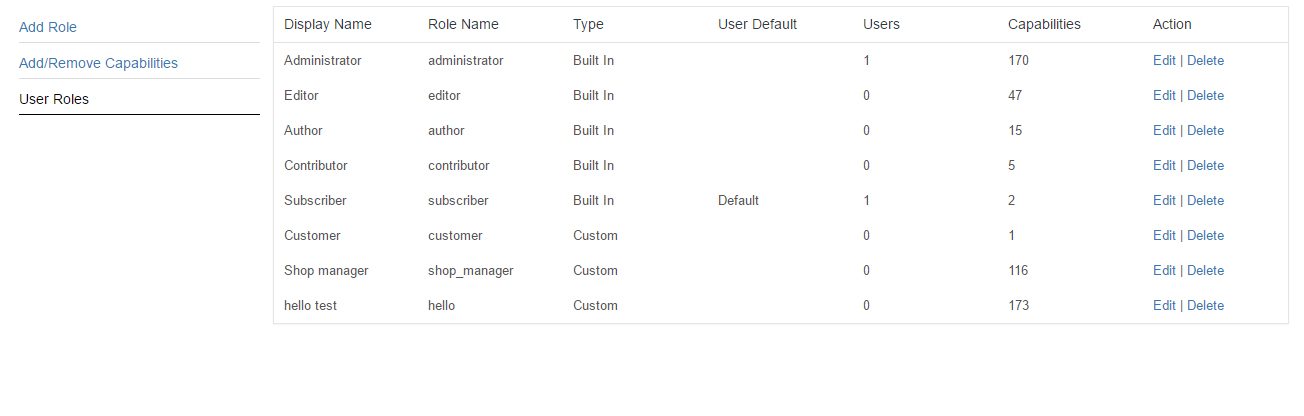Click the Custom type of hello test row
Image resolution: width=1304 pixels, height=416 pixels.
point(595,305)
